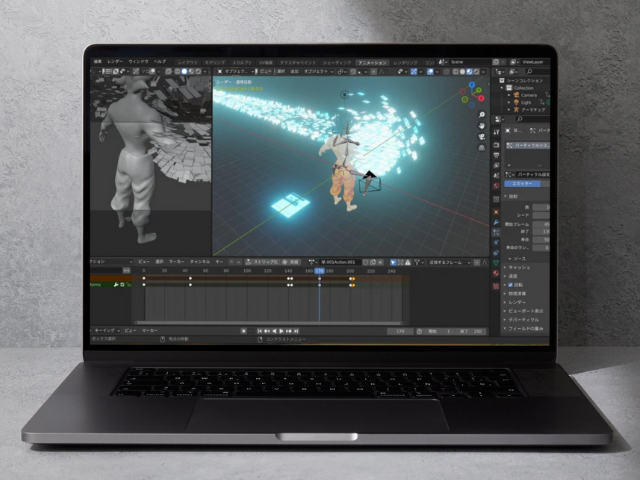Open the Scene properties tab icon
640x480 pixels.
point(496,176)
